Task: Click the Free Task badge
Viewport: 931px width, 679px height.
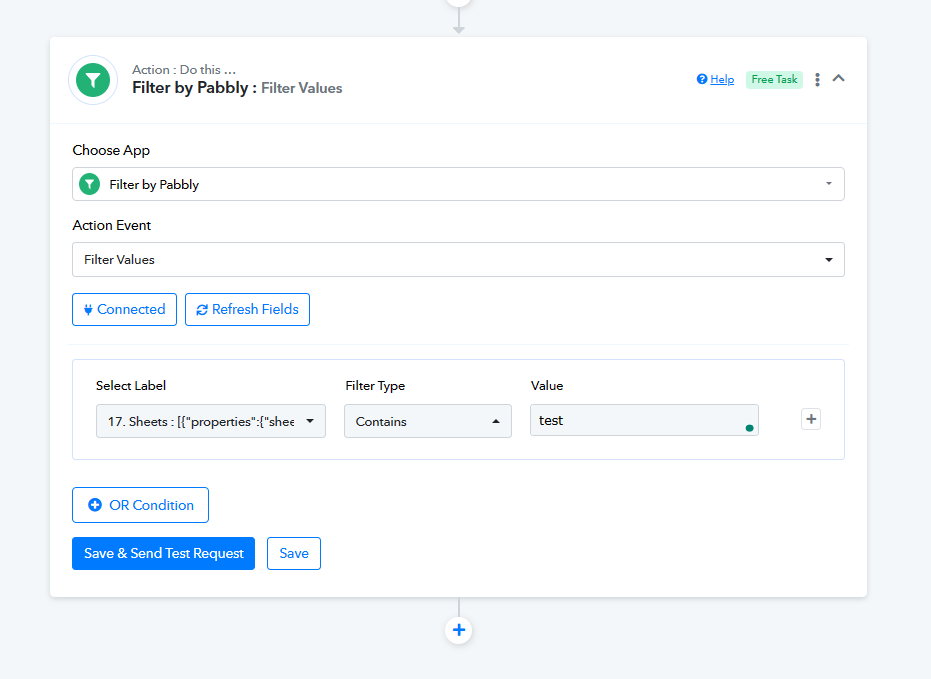Action: (774, 80)
